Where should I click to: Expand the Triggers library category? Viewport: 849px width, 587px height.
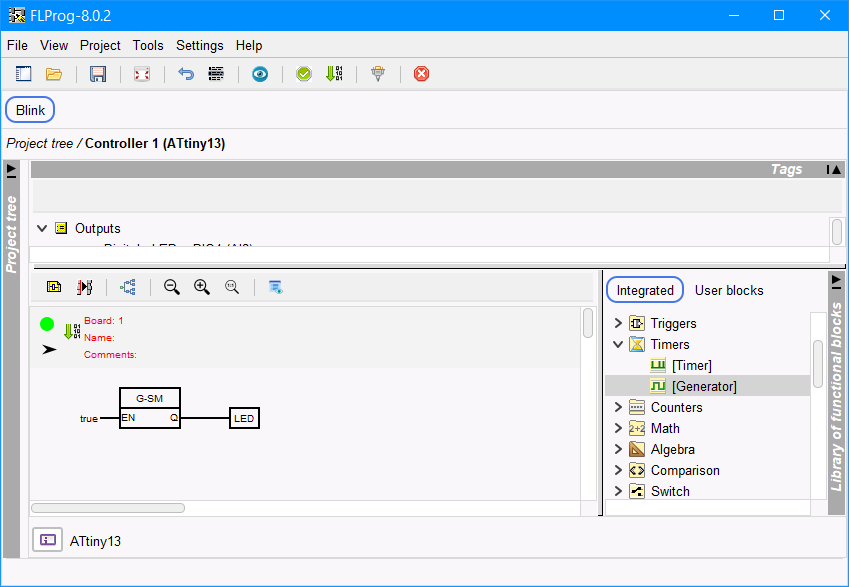coord(618,323)
